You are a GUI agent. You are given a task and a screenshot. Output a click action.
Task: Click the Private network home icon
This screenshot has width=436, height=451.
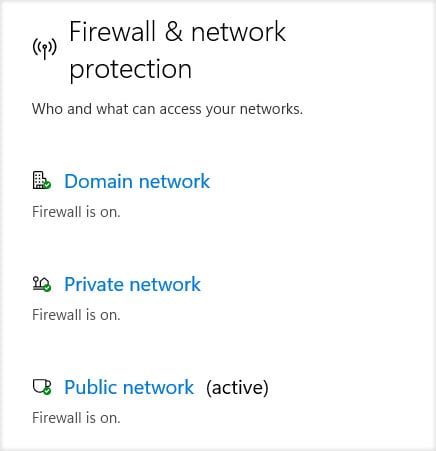click(41, 284)
